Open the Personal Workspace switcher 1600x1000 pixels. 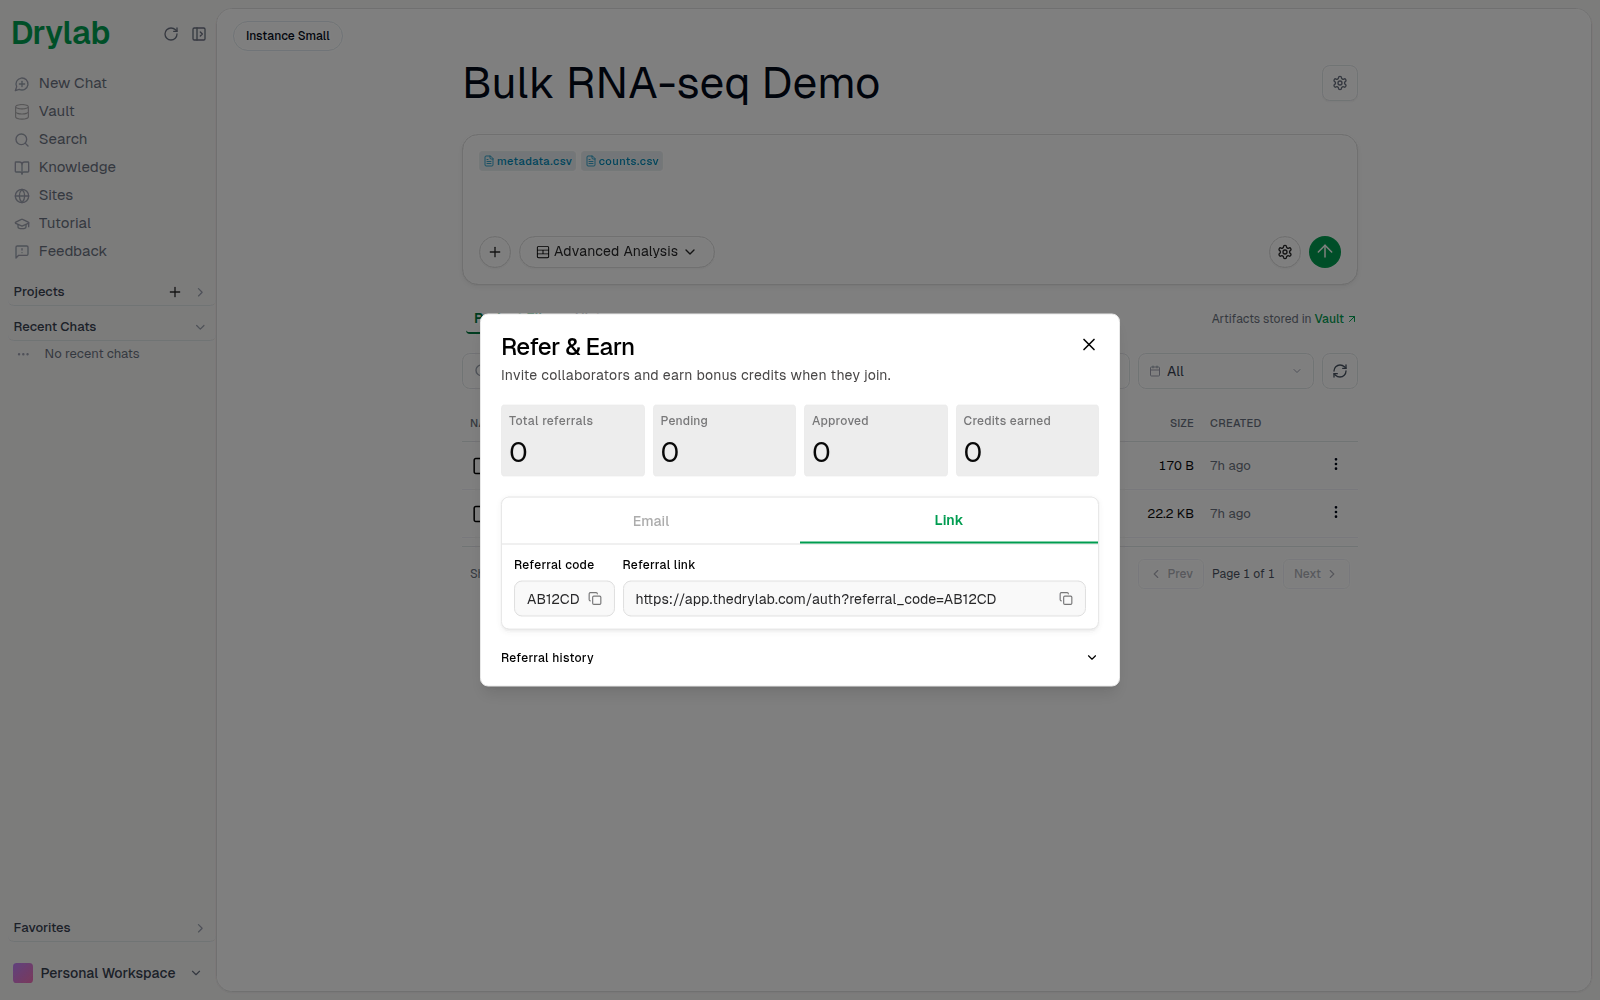(107, 973)
